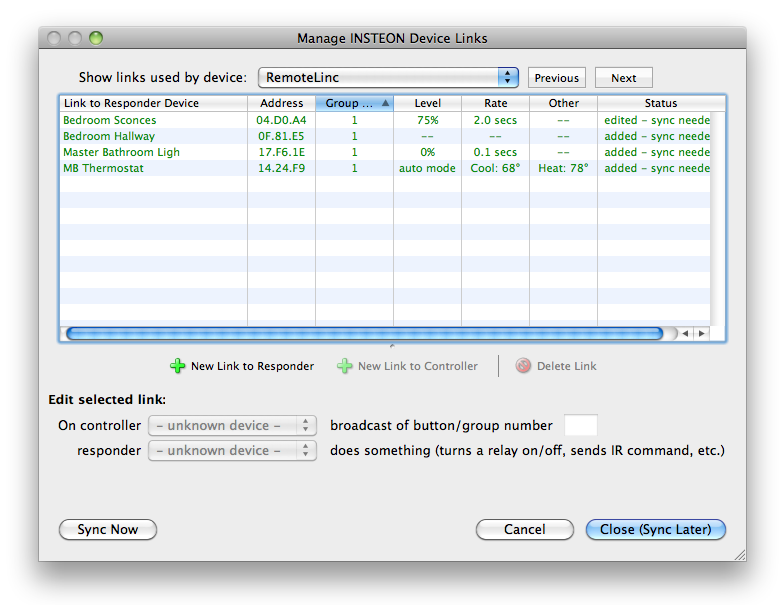Click the 2.0 secs rate cell
Viewport: 782px width, 605px height.
point(495,120)
